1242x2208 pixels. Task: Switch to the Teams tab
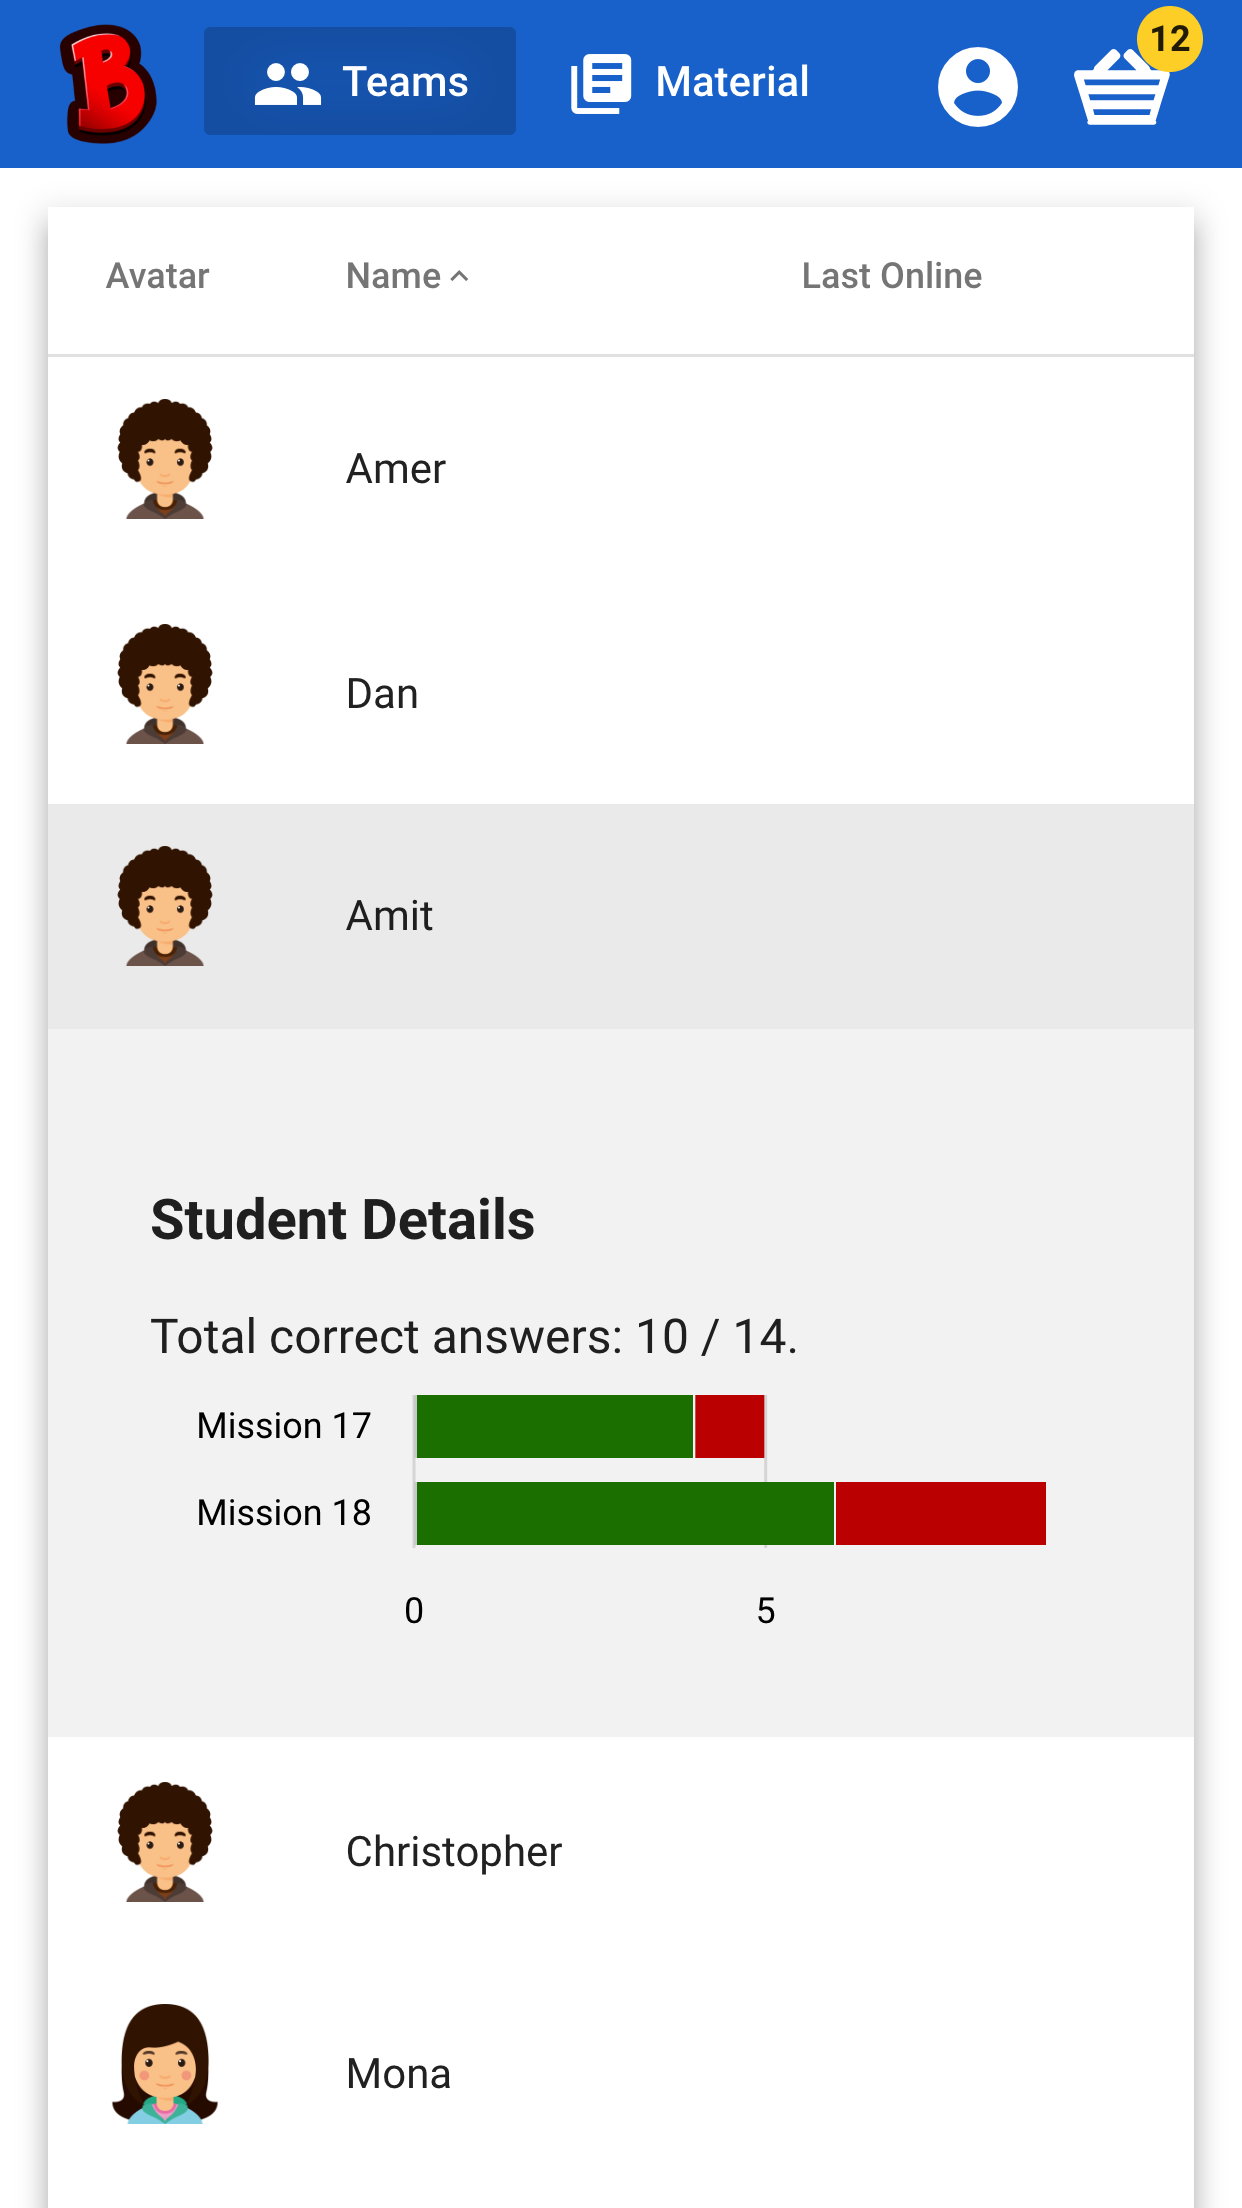(360, 82)
